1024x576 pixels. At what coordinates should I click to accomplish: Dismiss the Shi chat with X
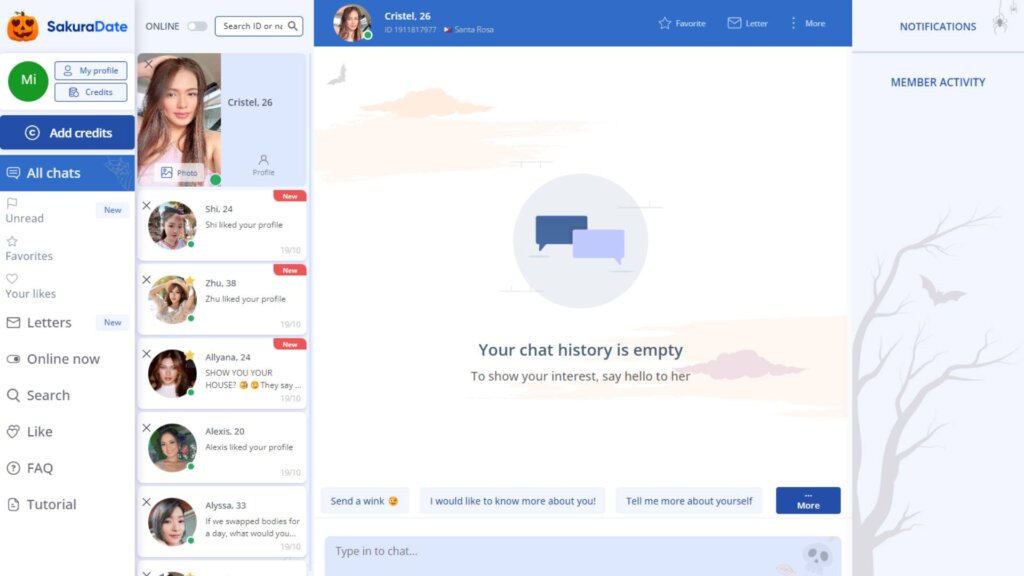[146, 206]
